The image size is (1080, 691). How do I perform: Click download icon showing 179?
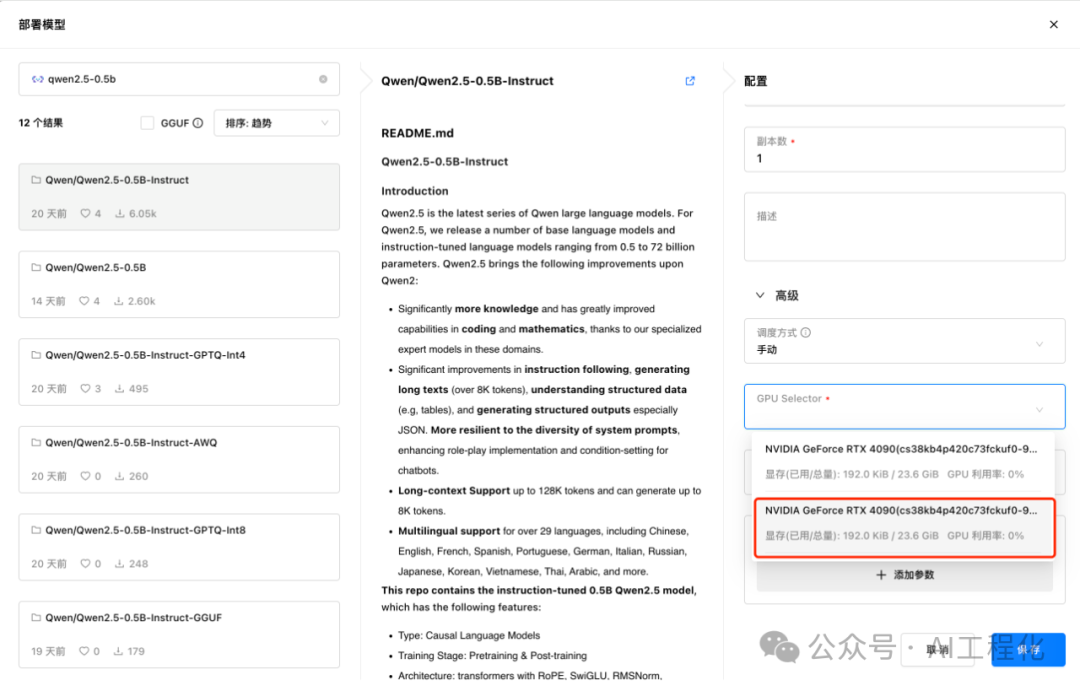(118, 651)
